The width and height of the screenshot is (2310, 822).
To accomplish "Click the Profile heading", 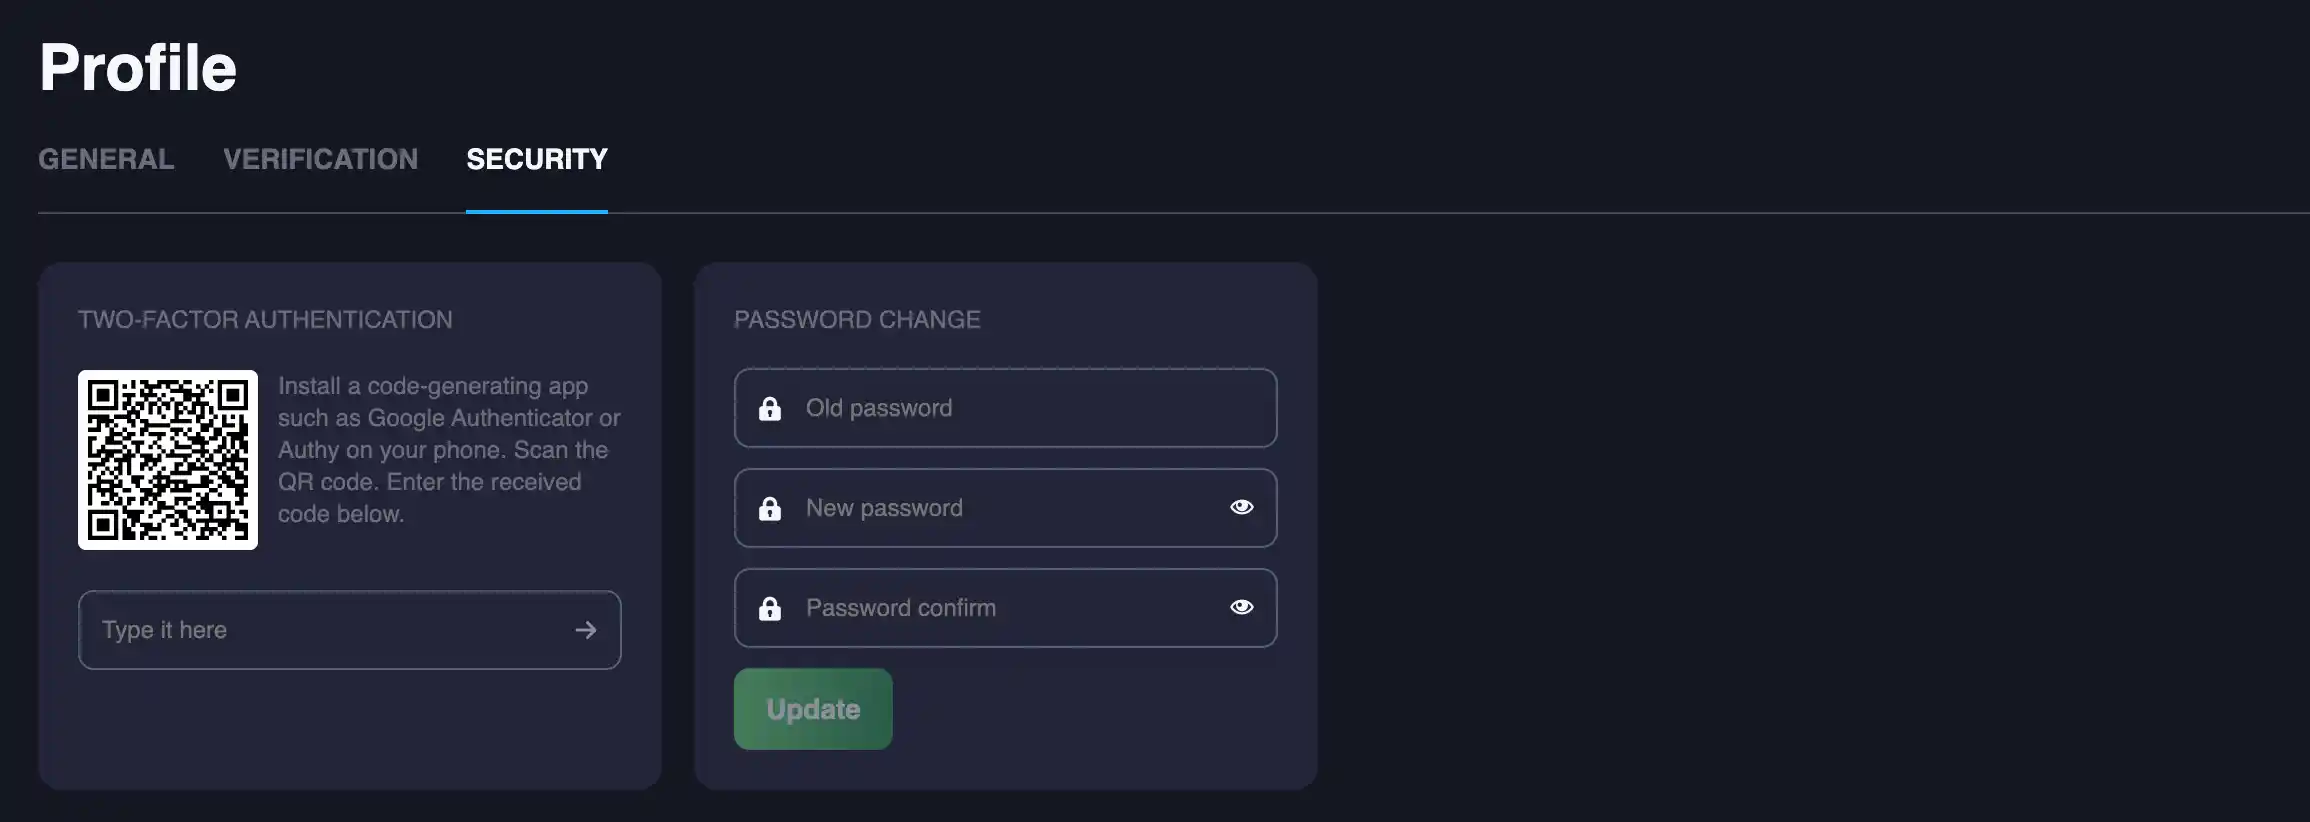I will click(x=137, y=65).
